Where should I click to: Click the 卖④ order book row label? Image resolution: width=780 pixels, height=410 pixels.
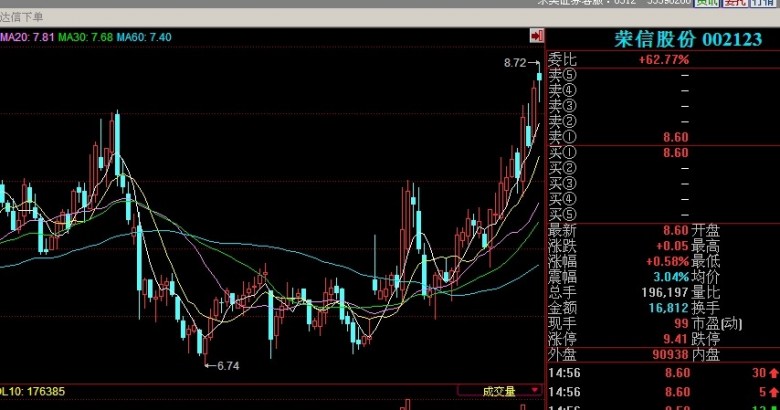(562, 91)
